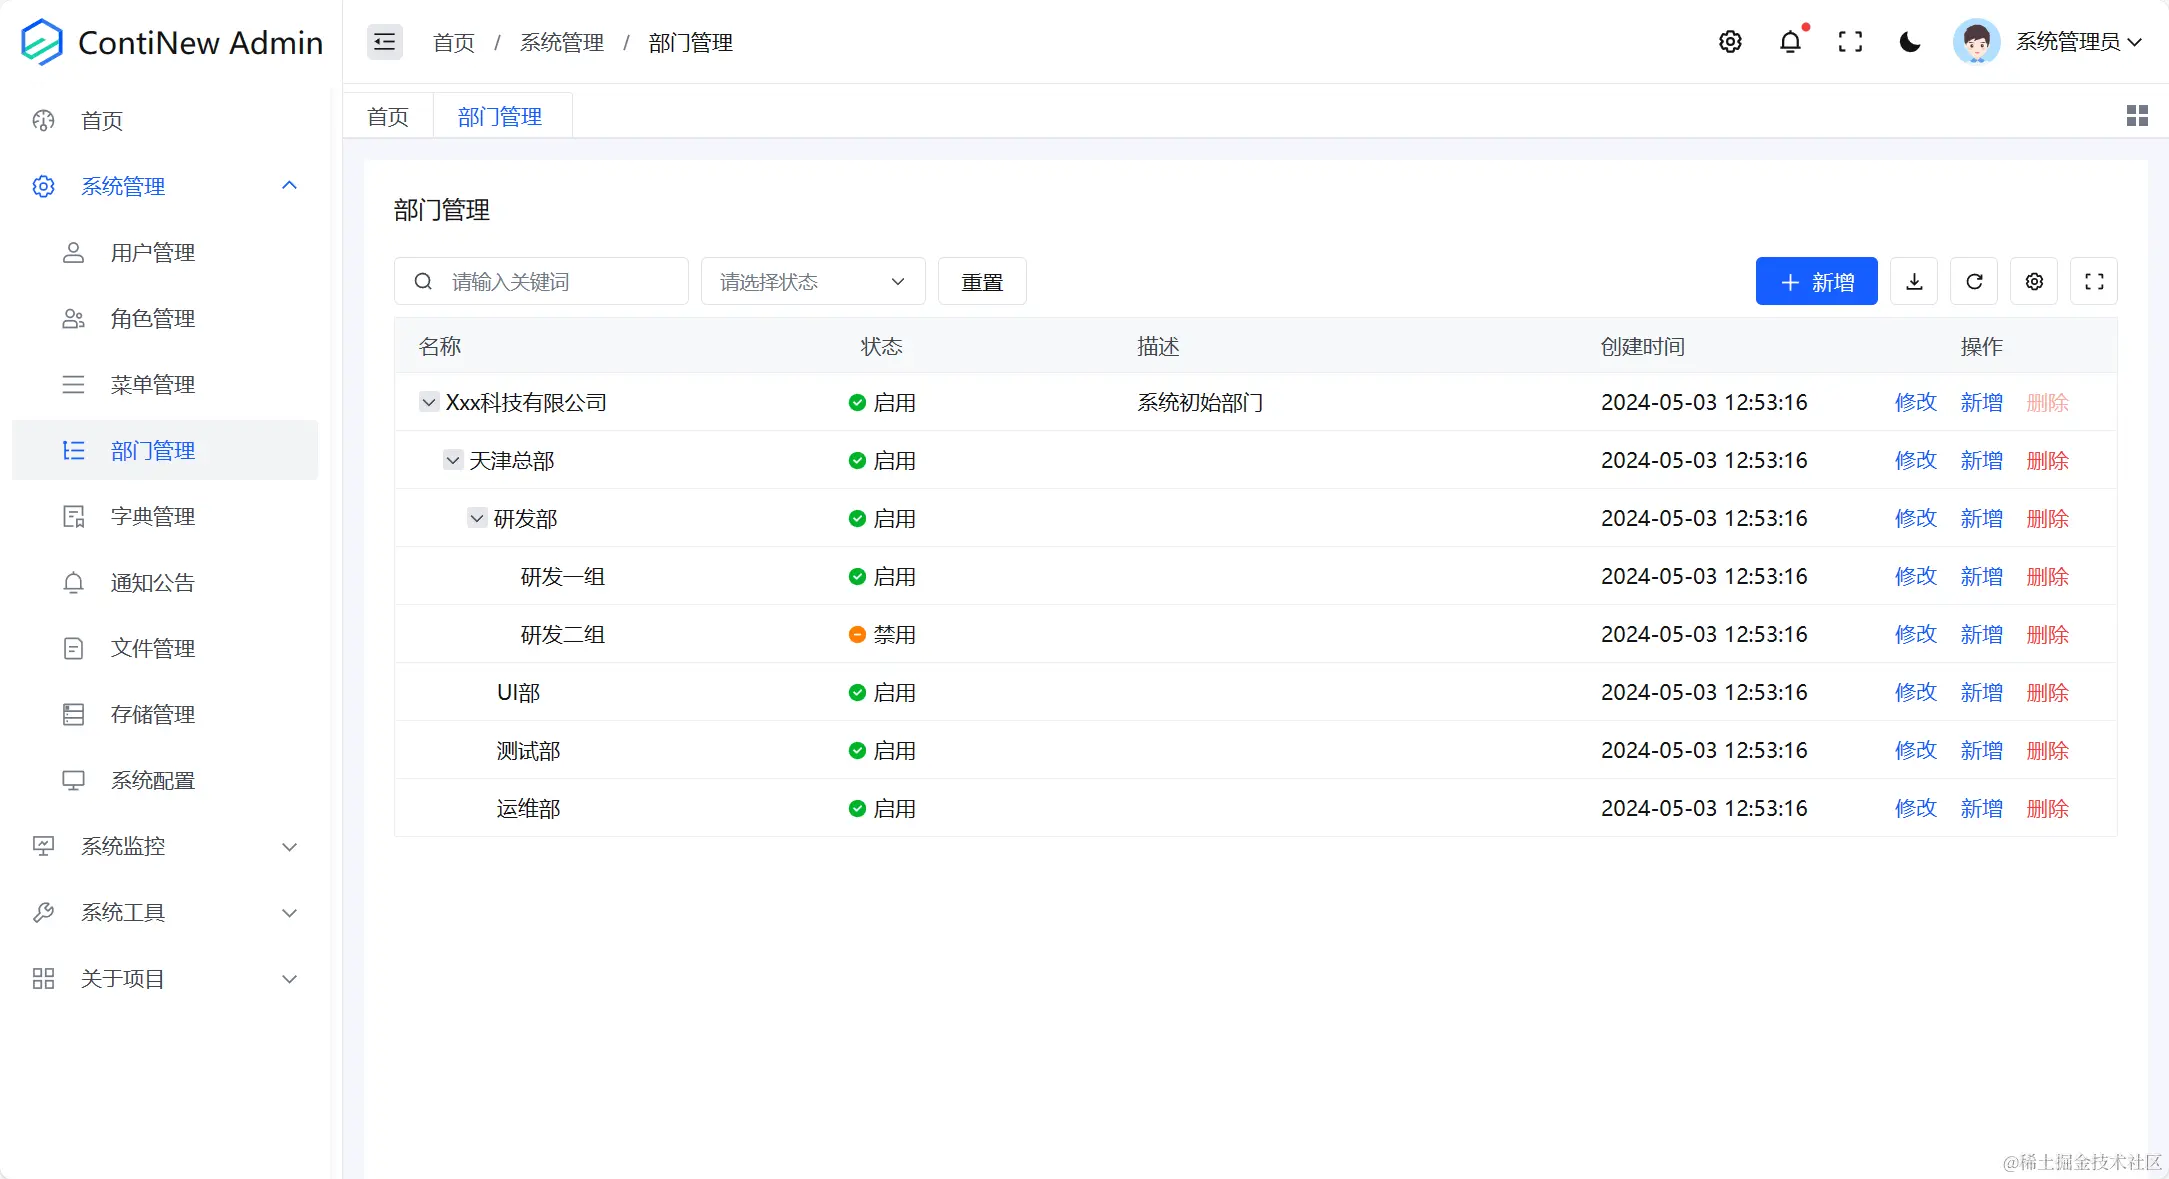Click the 新增 button to add department
Screen dimensions: 2169x1179
(x=1816, y=281)
